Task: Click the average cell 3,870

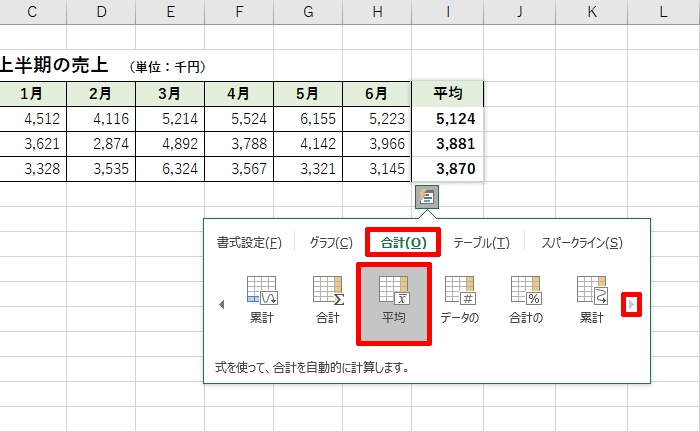Action: tap(447, 169)
